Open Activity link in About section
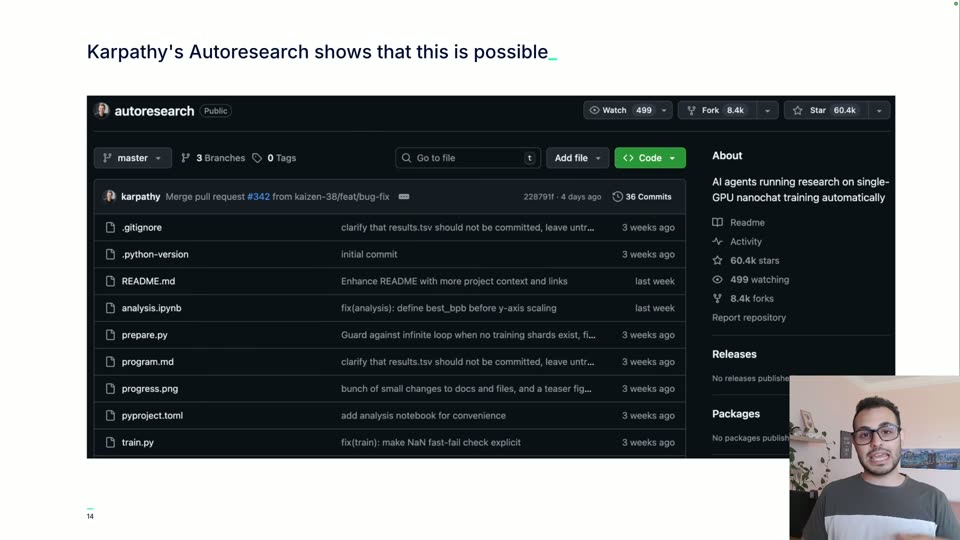The width and height of the screenshot is (960, 540). 746,241
